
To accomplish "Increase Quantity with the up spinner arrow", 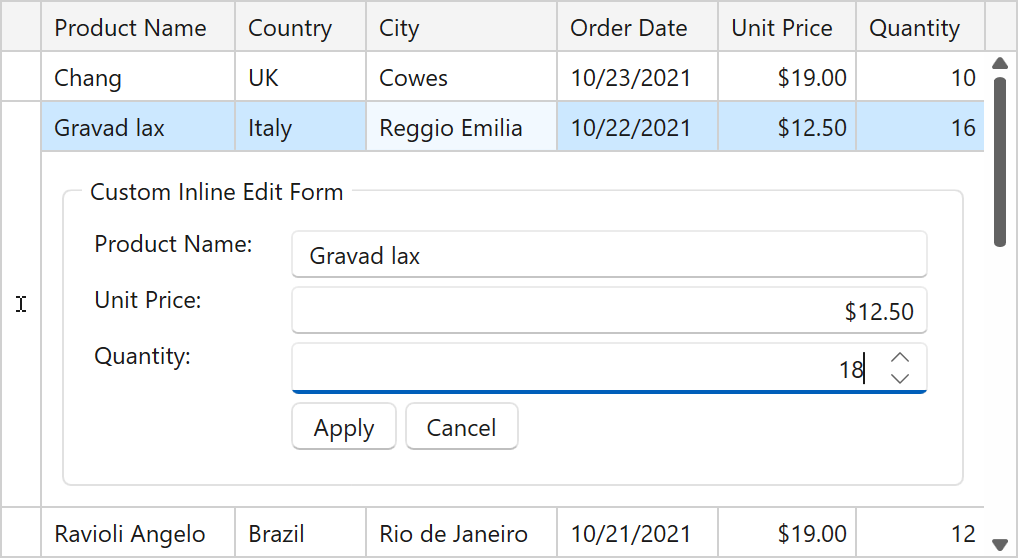I will pos(900,358).
